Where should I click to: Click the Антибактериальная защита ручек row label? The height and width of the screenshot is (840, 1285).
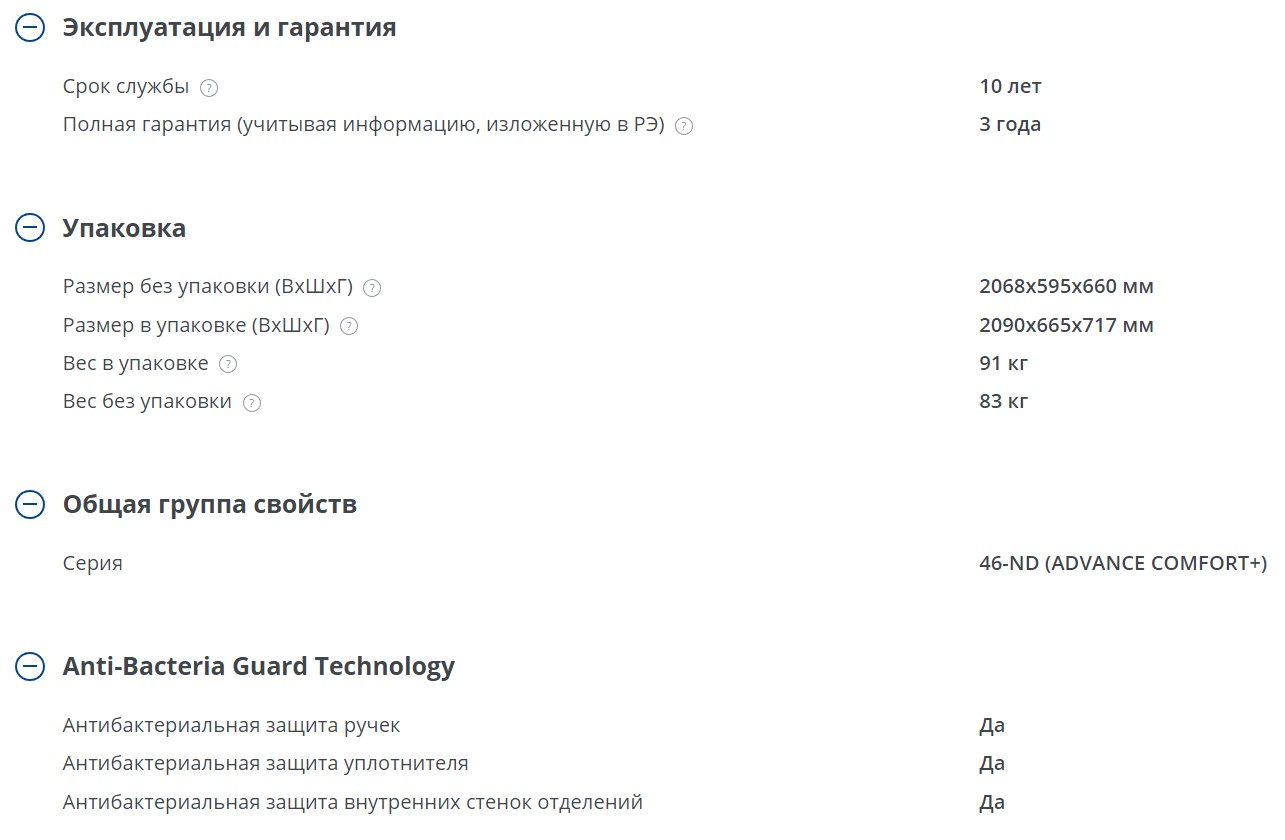(x=231, y=725)
